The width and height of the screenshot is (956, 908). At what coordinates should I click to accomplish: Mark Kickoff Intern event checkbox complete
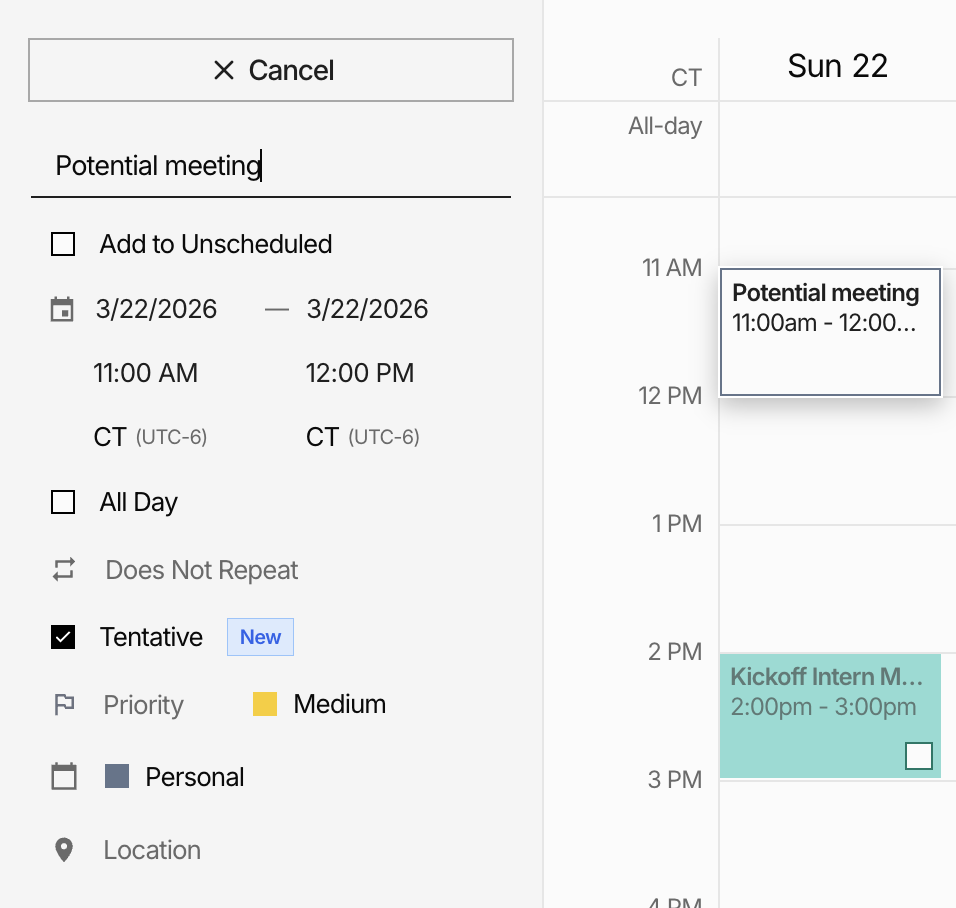tap(918, 756)
